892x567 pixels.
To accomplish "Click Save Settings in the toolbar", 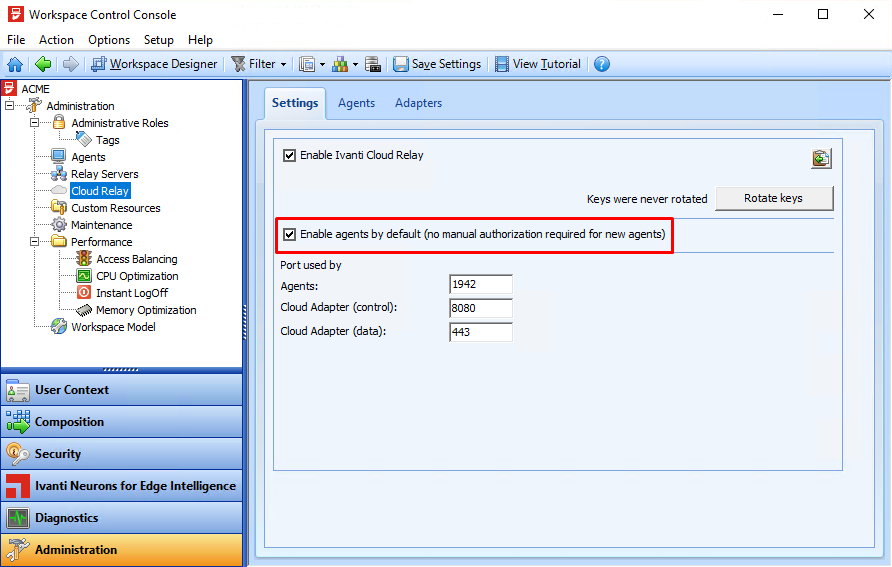I will click(436, 64).
